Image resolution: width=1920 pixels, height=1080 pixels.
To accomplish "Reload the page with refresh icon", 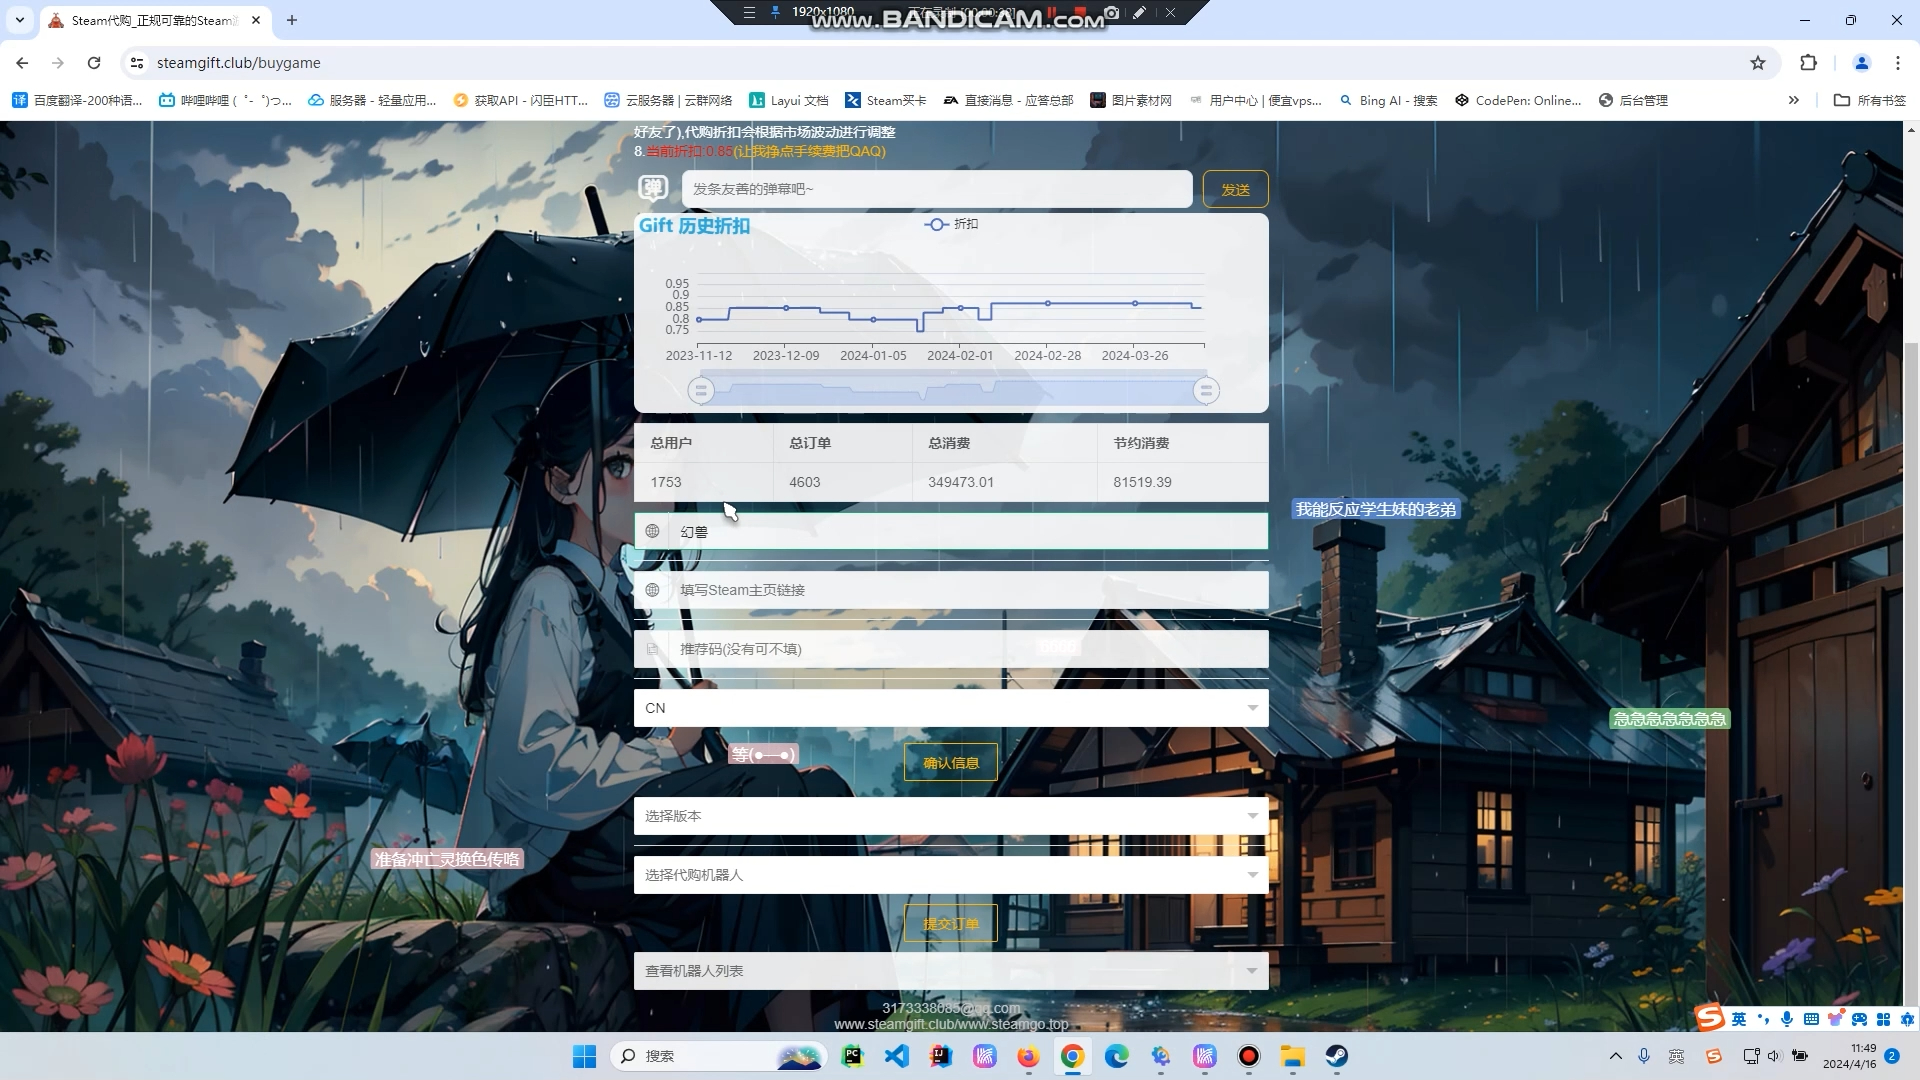I will pyautogui.click(x=94, y=63).
